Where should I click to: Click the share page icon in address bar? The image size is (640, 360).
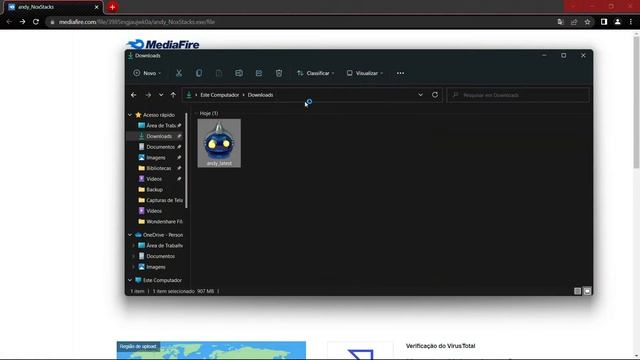(574, 22)
